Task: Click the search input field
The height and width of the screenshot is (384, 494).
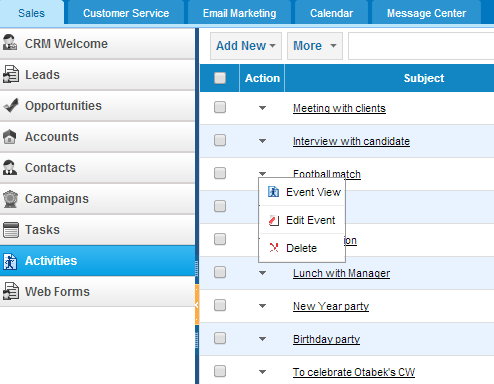Action: tap(421, 46)
